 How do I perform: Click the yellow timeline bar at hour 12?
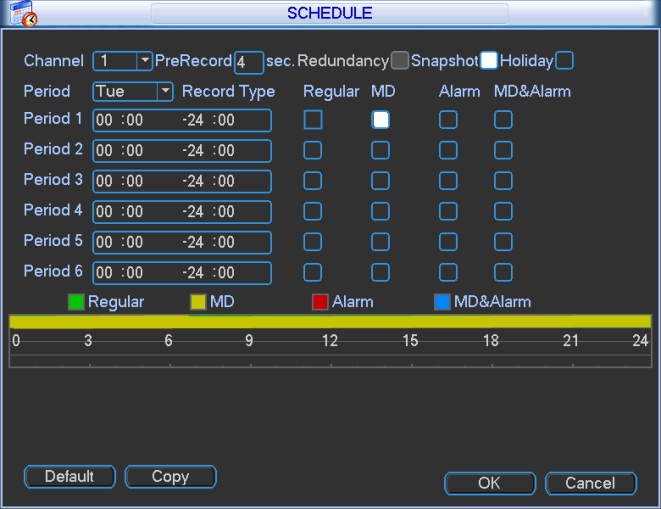(x=330, y=321)
